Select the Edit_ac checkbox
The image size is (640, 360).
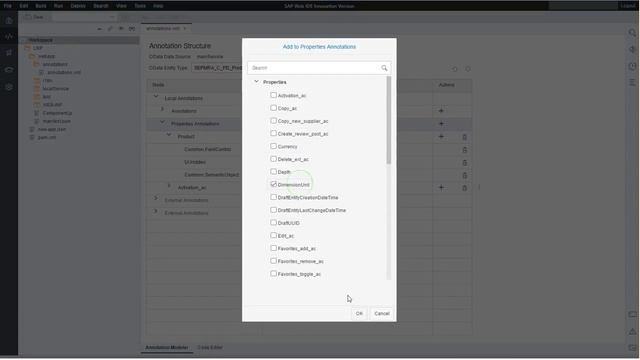[273, 235]
